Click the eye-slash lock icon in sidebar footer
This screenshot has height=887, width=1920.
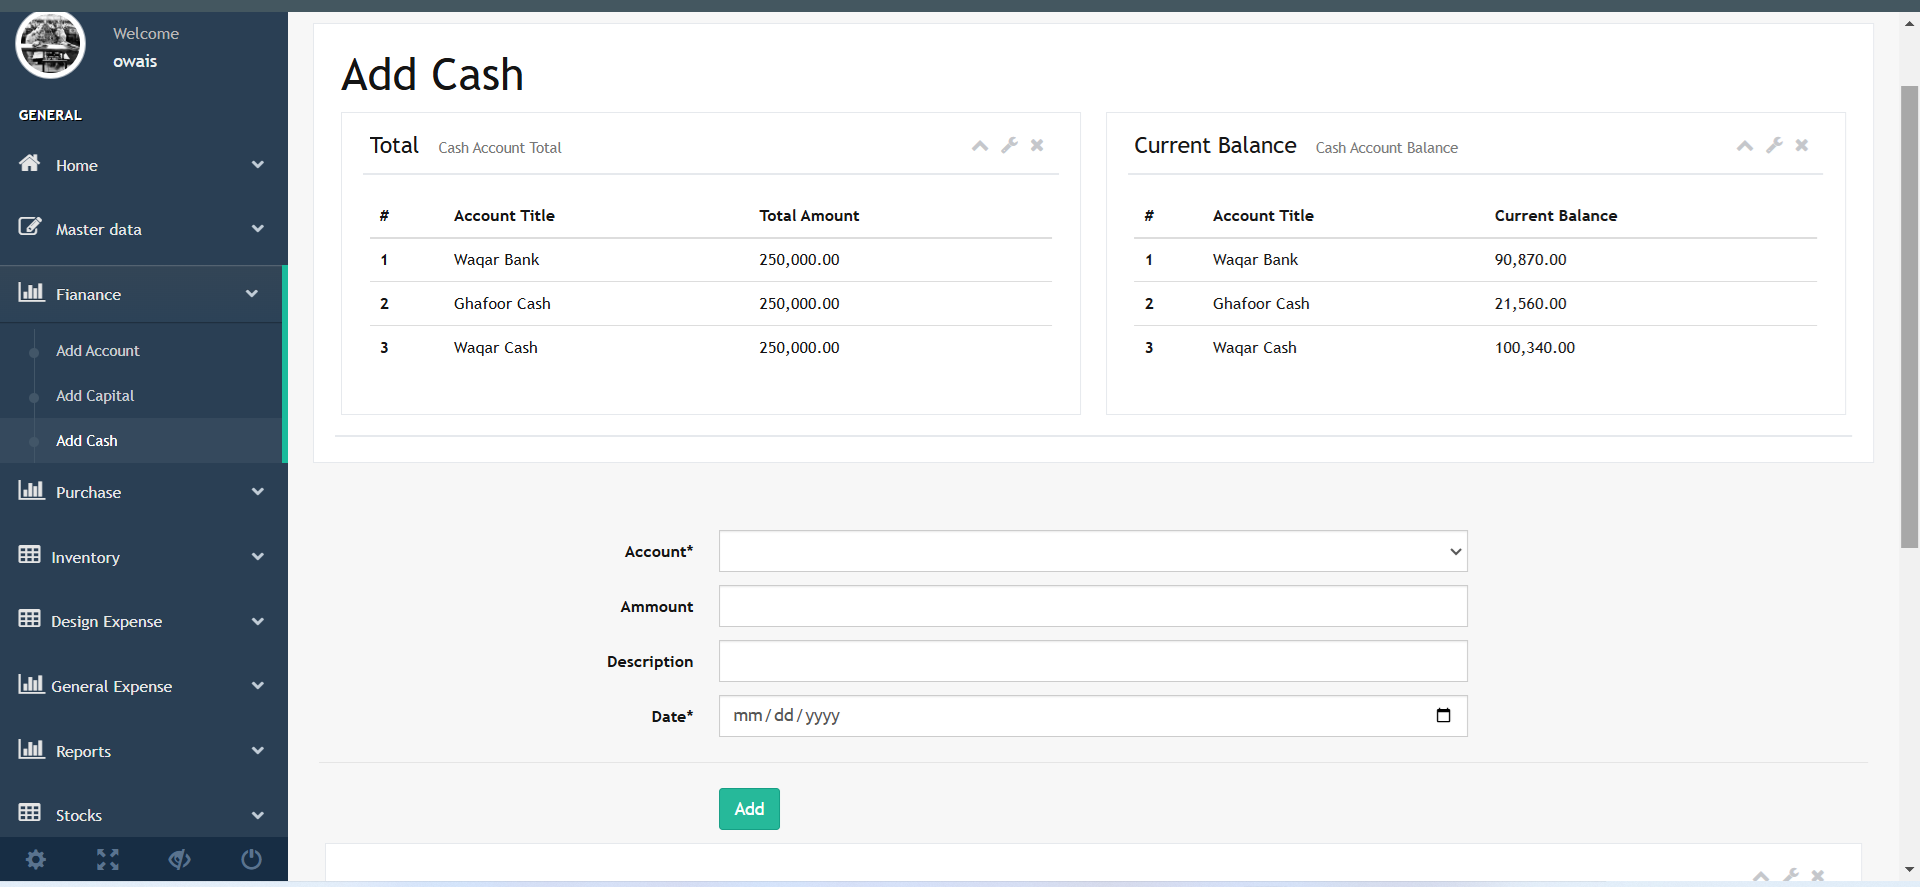[x=180, y=860]
